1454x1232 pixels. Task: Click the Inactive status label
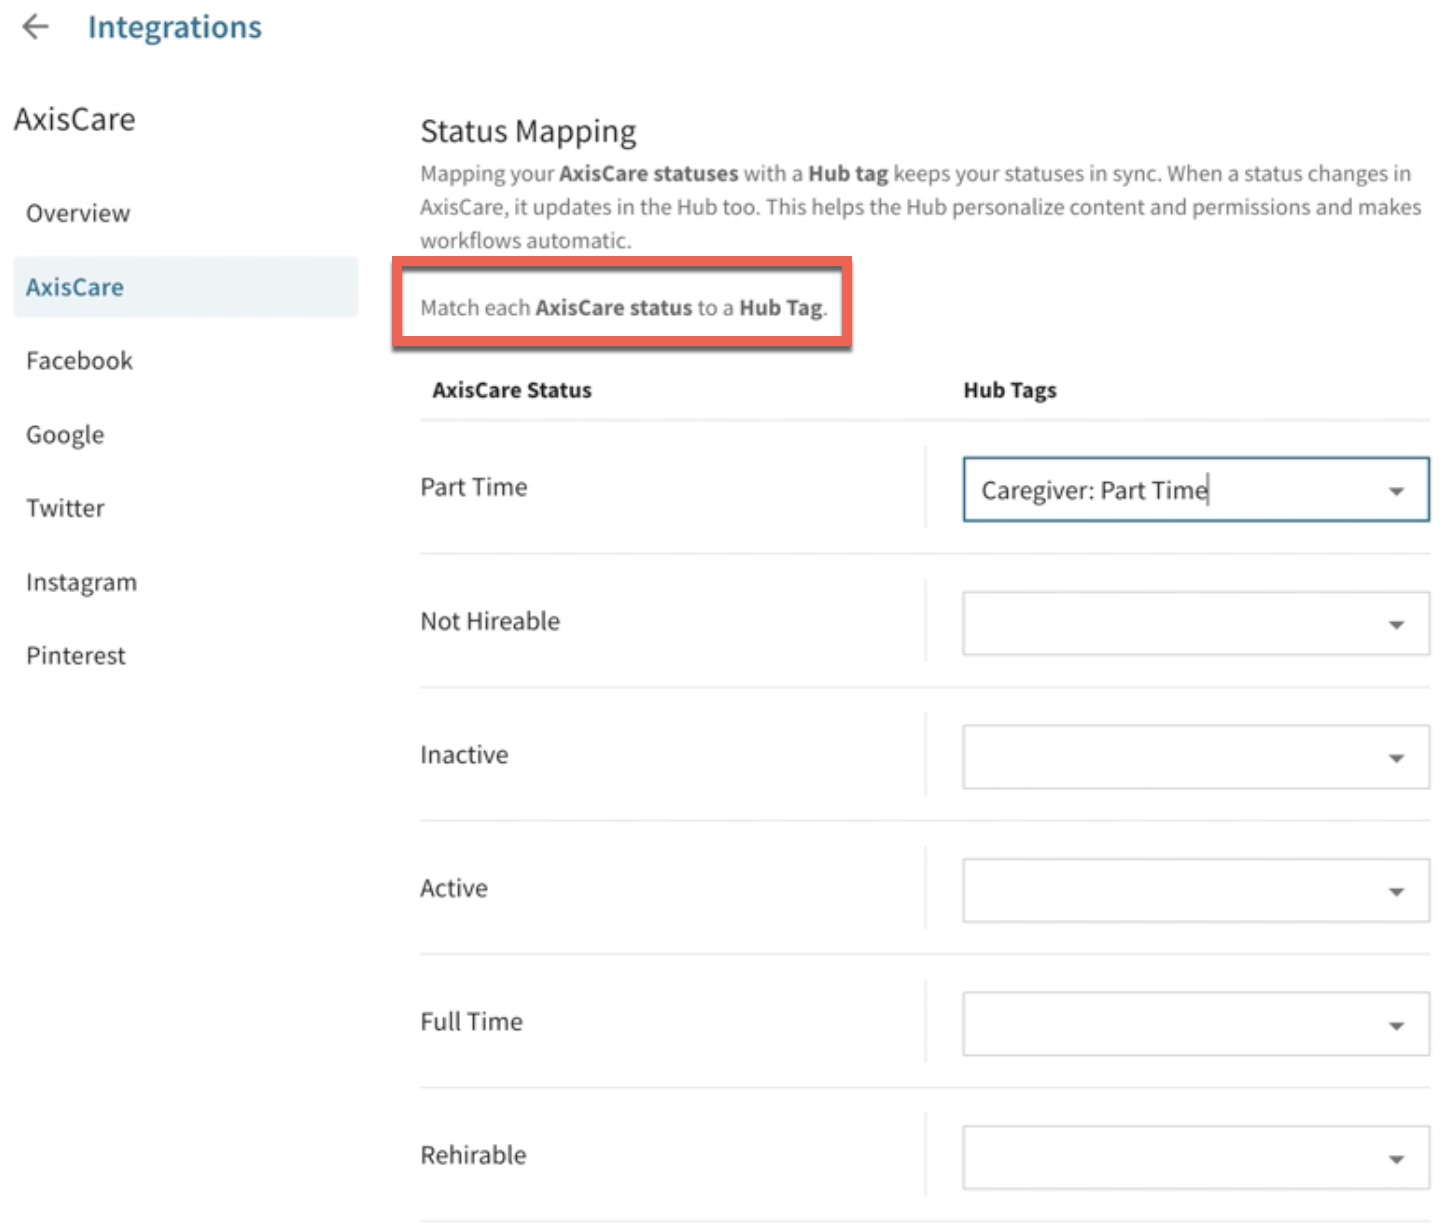pyautogui.click(x=464, y=754)
